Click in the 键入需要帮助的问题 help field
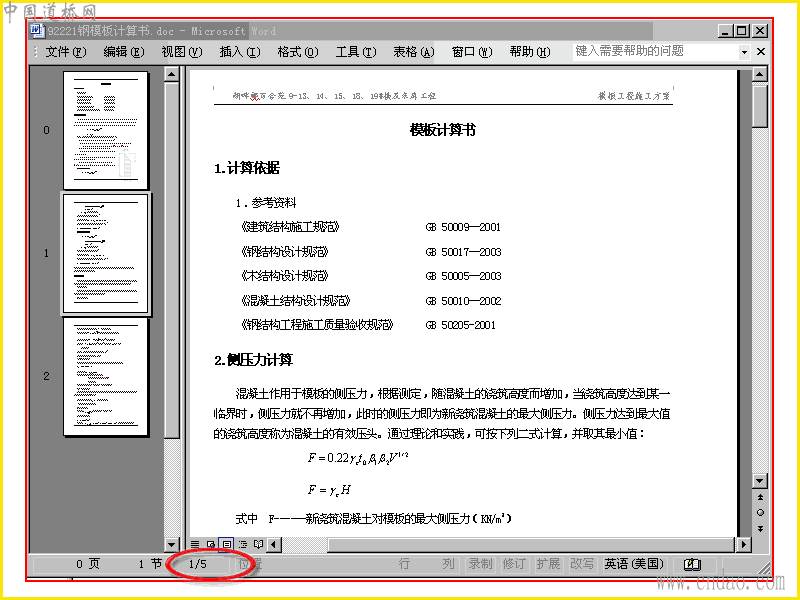Image resolution: width=800 pixels, height=600 pixels. coord(656,52)
